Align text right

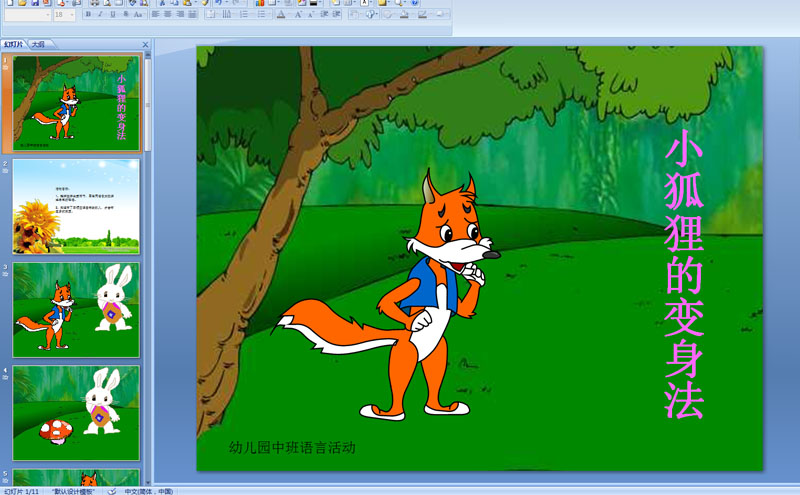click(180, 14)
